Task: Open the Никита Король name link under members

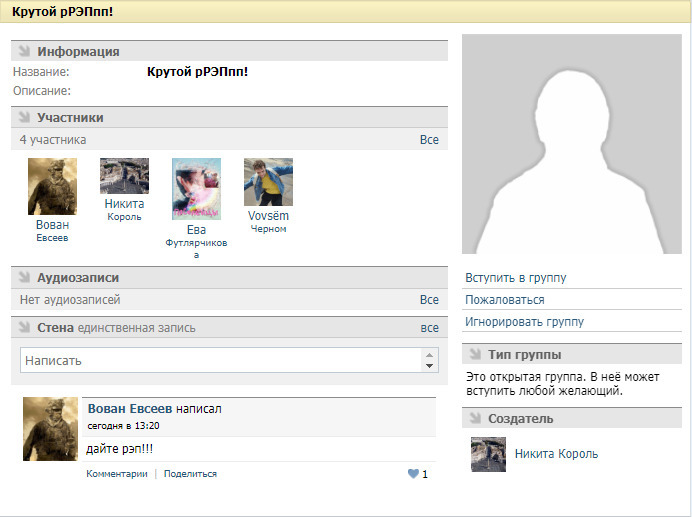Action: tap(124, 210)
